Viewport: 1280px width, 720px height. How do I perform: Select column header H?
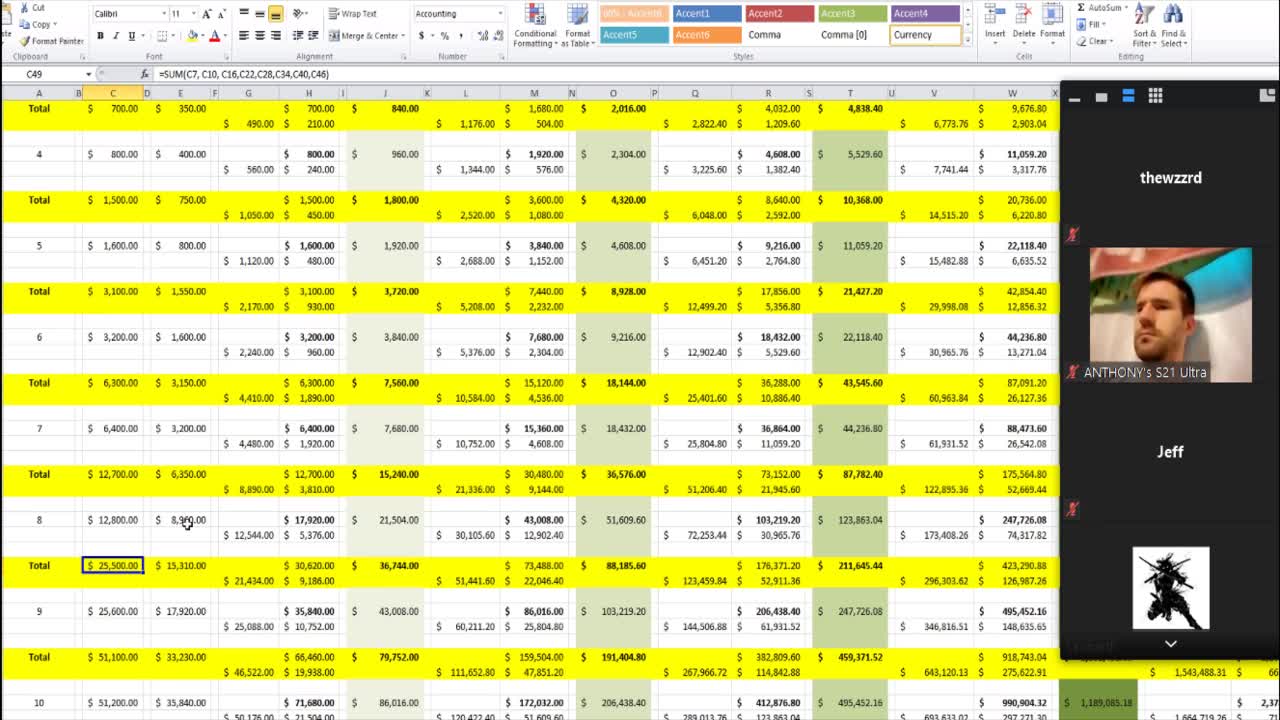(x=309, y=93)
